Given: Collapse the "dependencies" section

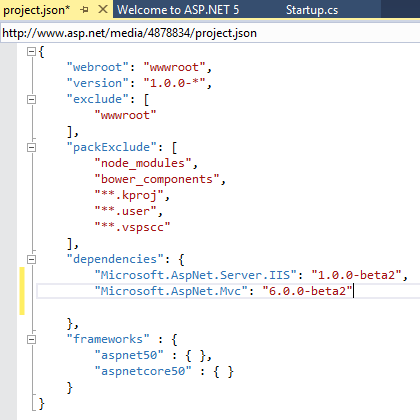Looking at the screenshot, I should click(x=31, y=259).
